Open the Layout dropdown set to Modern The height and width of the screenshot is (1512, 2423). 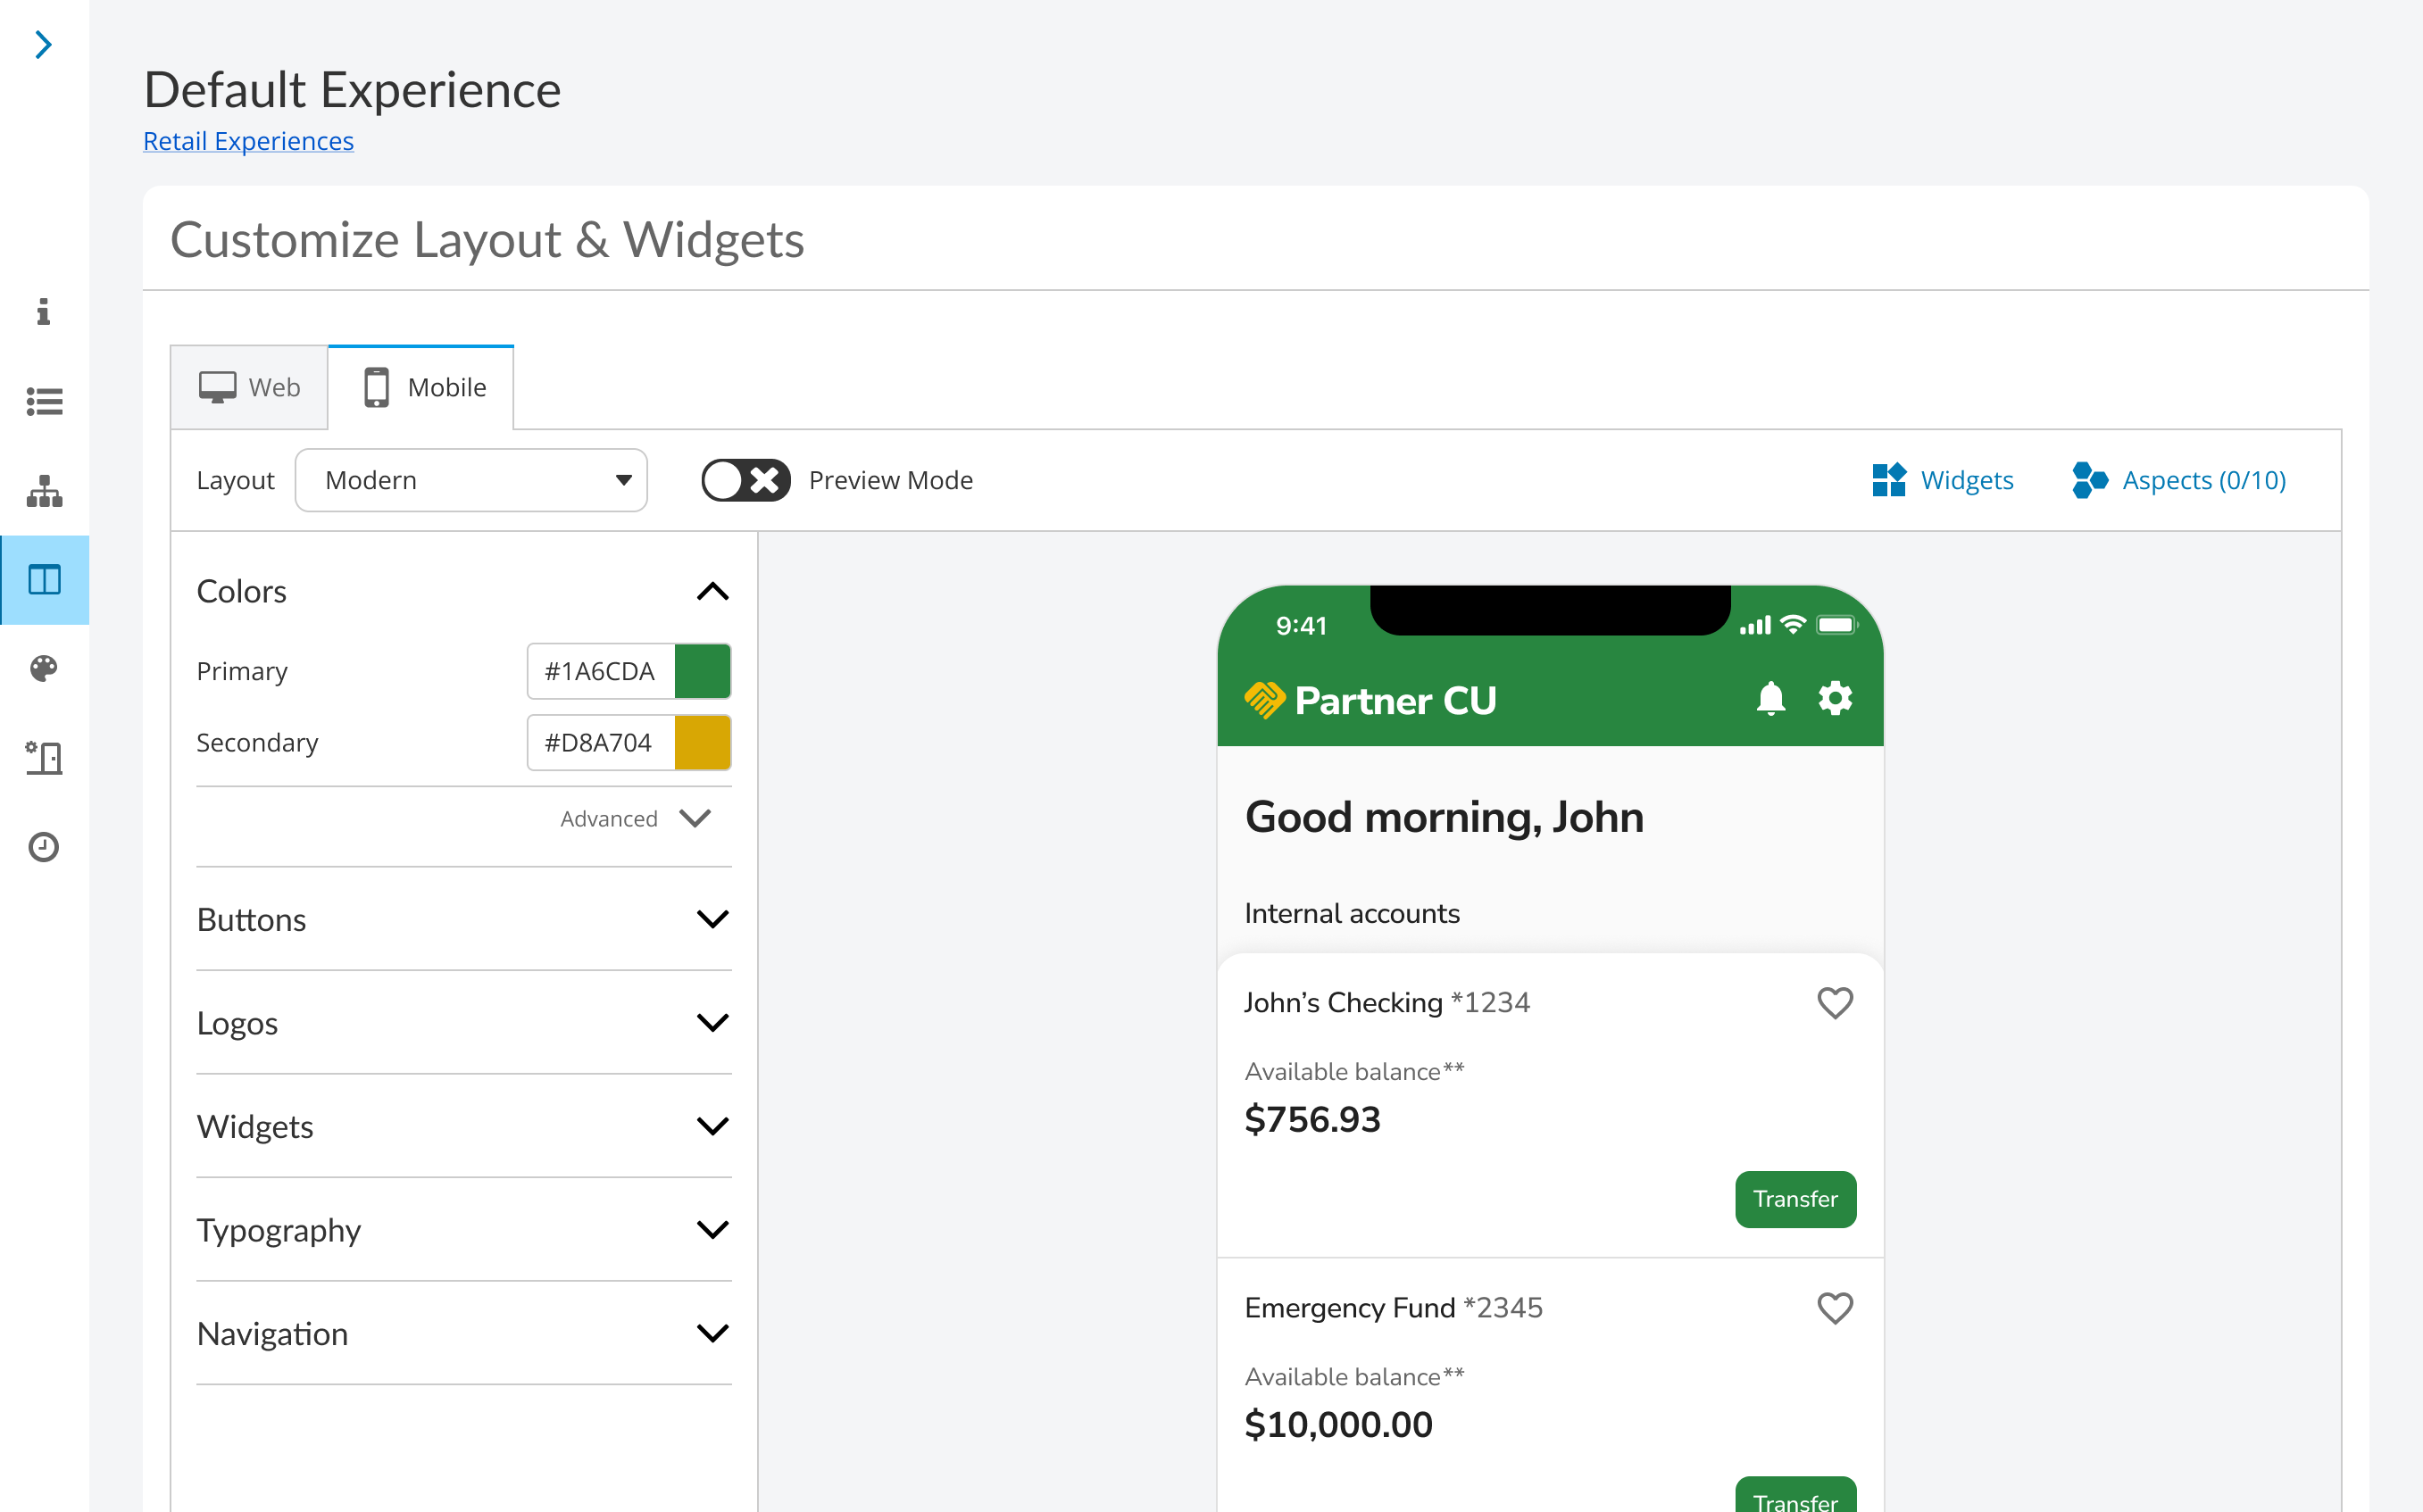[471, 480]
